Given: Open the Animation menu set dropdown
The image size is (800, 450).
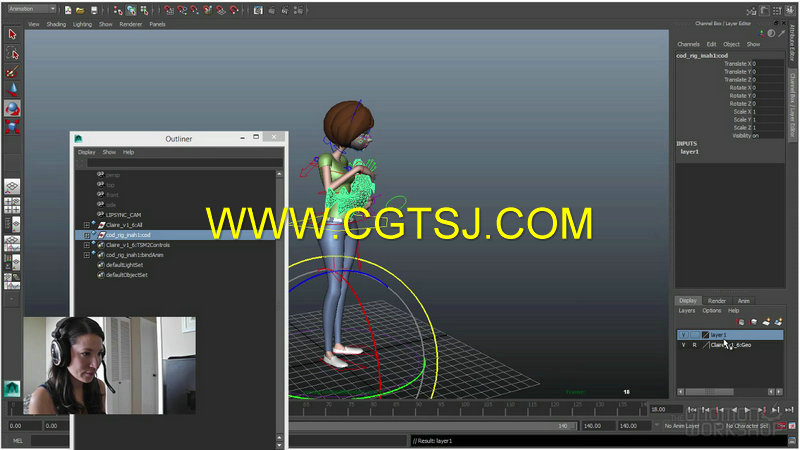Looking at the screenshot, I should [32, 9].
